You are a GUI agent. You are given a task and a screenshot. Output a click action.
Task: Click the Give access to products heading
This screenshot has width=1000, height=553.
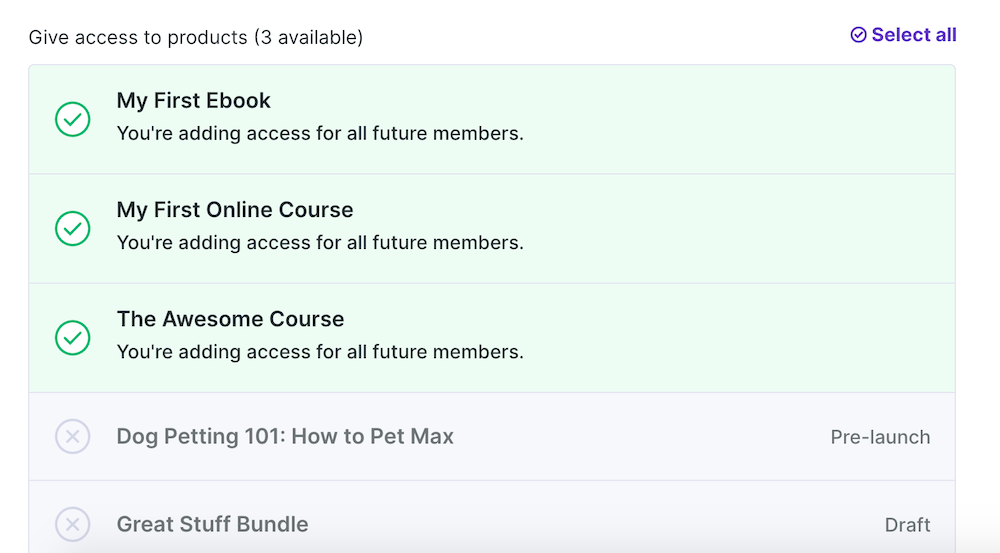click(x=138, y=38)
